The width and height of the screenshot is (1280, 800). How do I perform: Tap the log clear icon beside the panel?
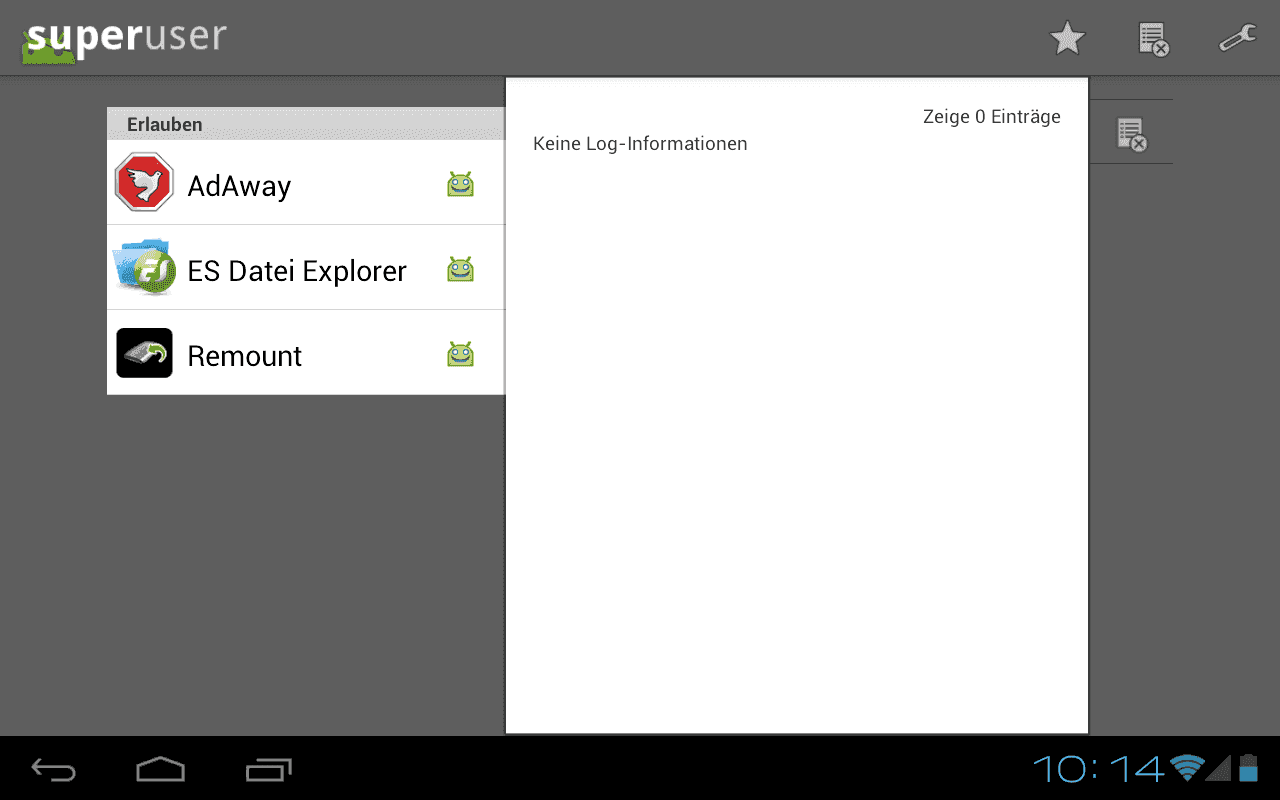click(x=1131, y=134)
